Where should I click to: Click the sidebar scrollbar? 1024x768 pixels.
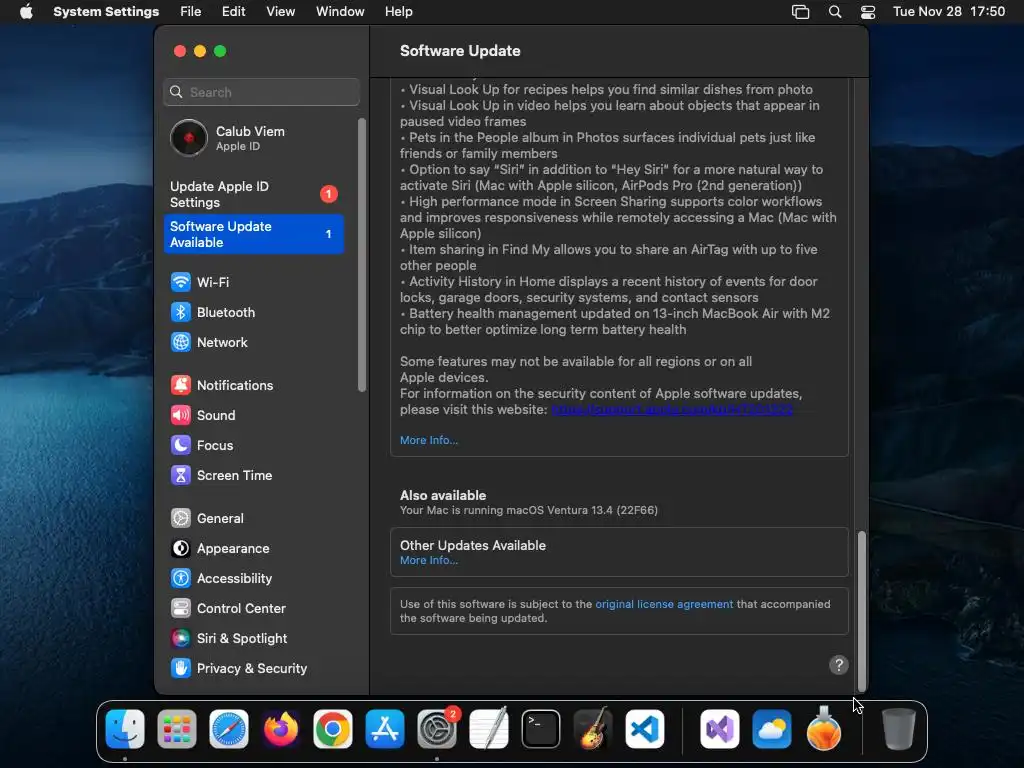point(362,255)
